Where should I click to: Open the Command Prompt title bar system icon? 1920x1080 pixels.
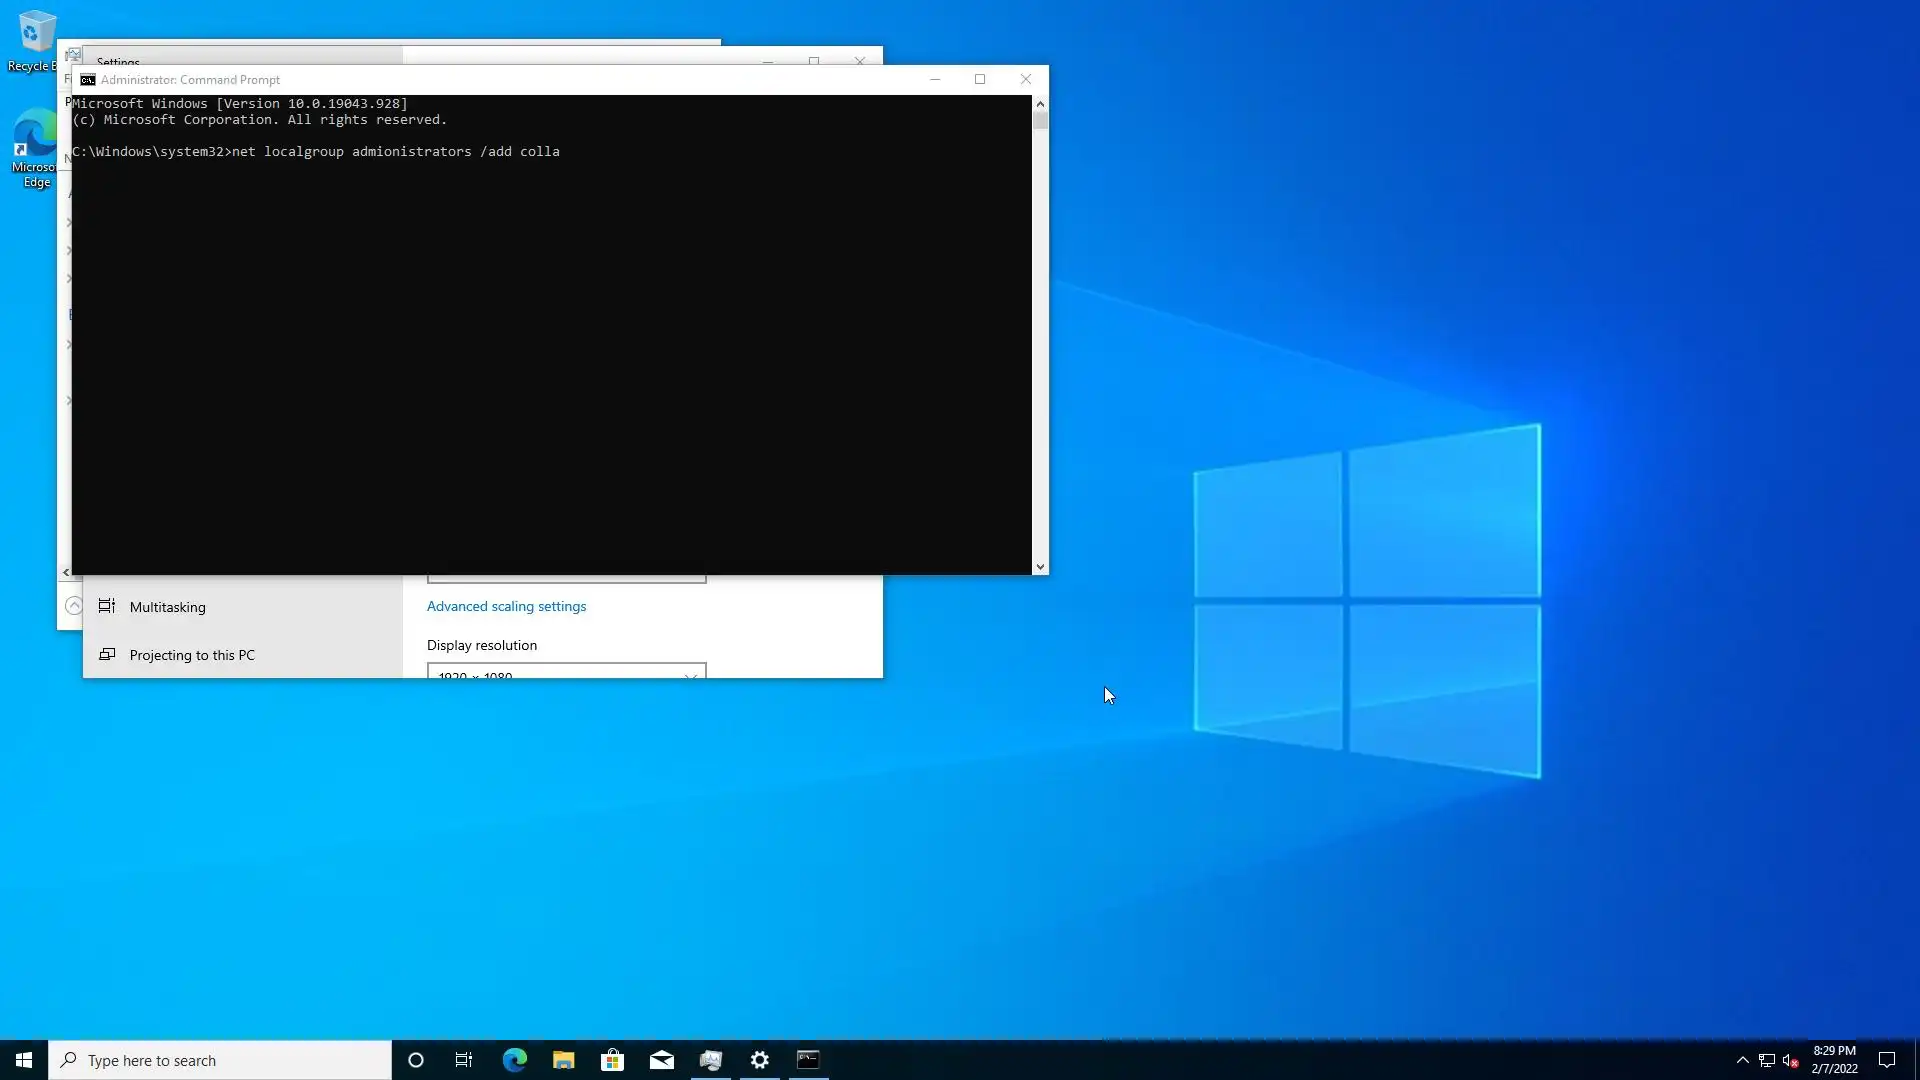tap(88, 80)
